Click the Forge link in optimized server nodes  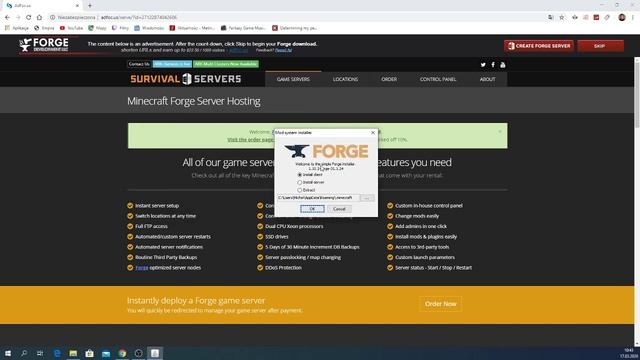(x=142, y=268)
